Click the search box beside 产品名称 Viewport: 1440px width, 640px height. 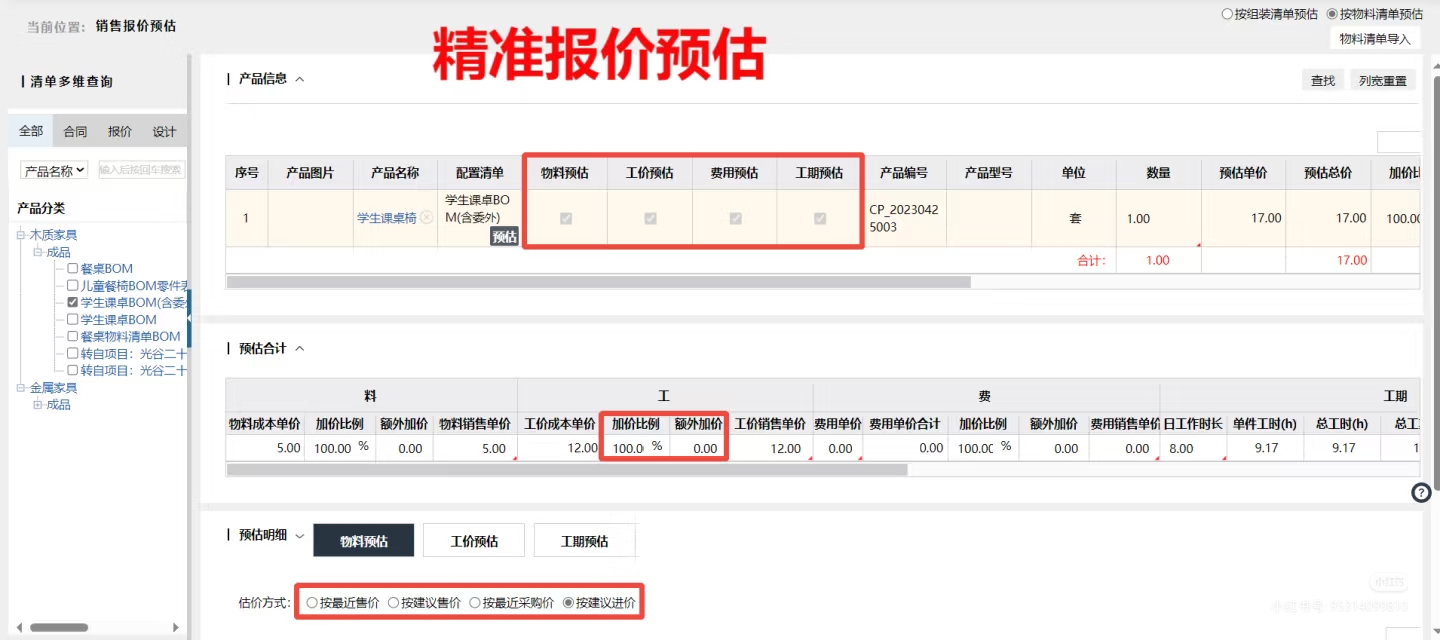(x=141, y=171)
